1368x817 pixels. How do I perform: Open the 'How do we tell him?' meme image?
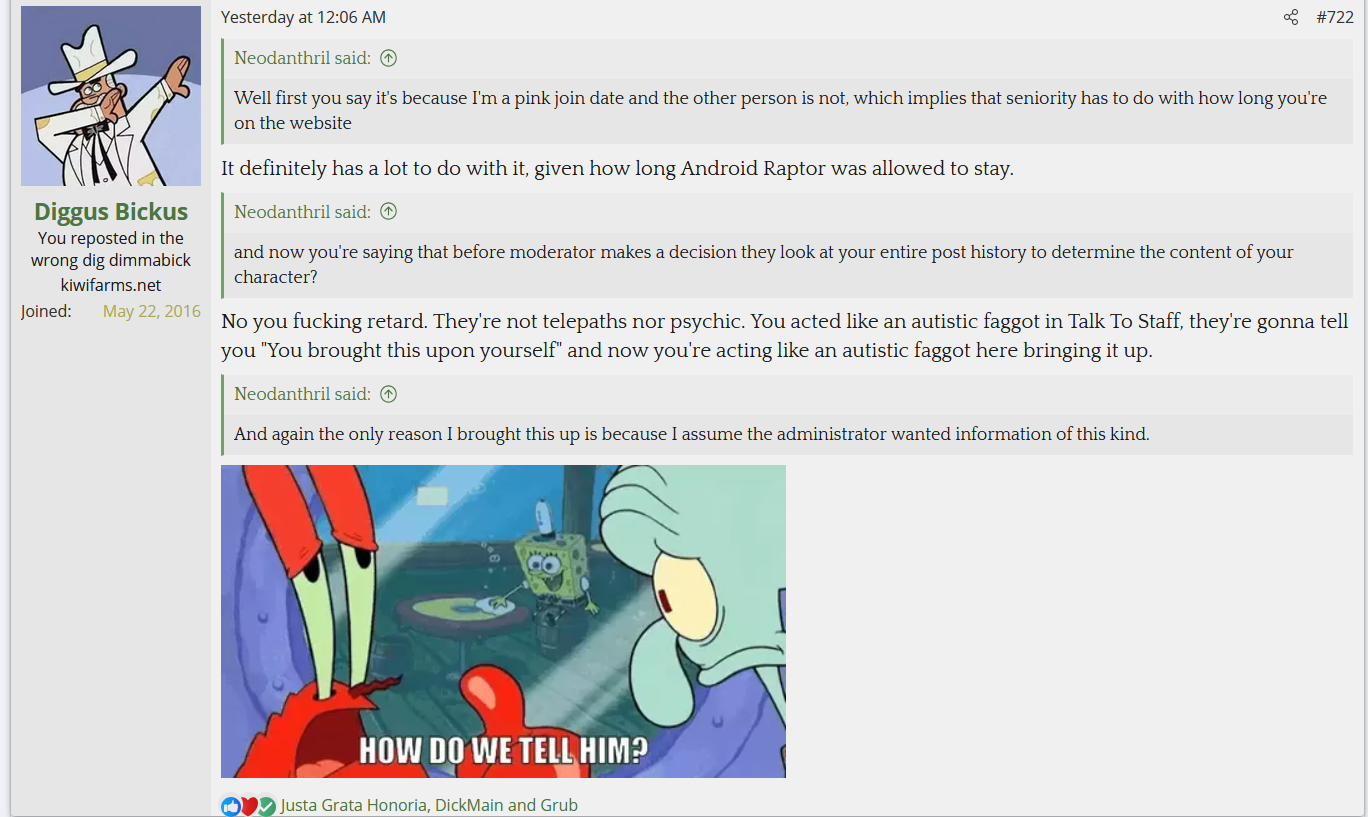tap(503, 621)
